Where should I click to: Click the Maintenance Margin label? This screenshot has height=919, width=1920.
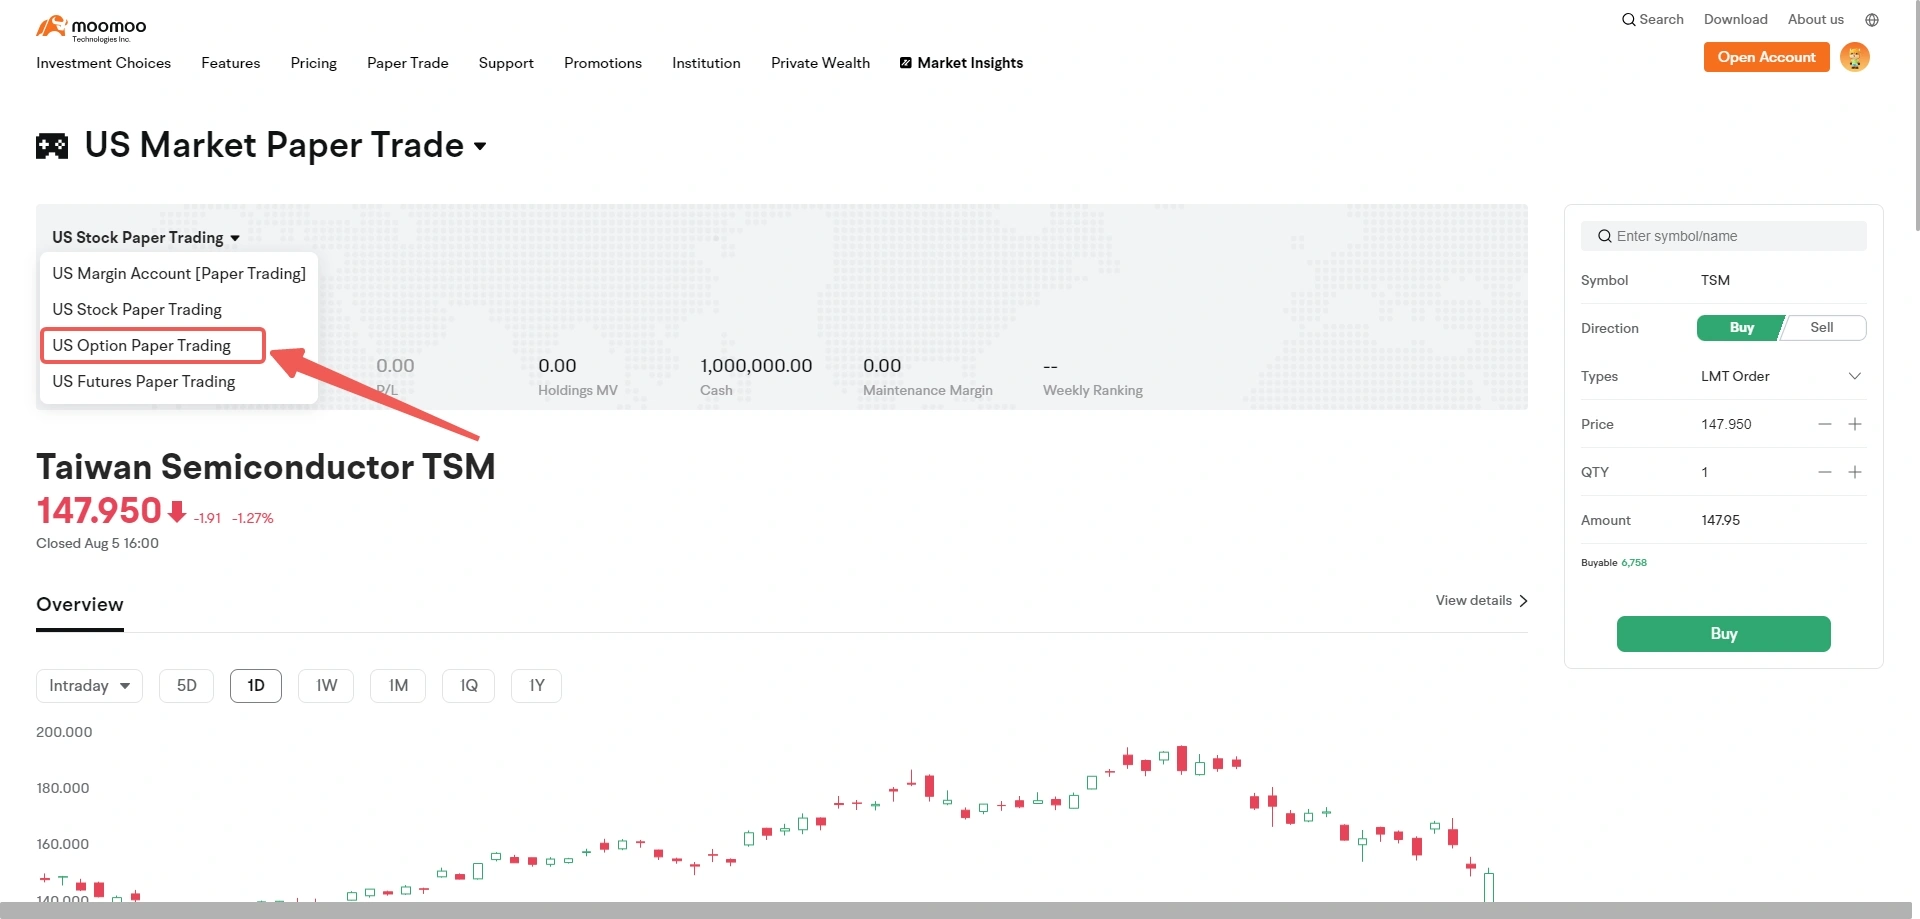[928, 391]
